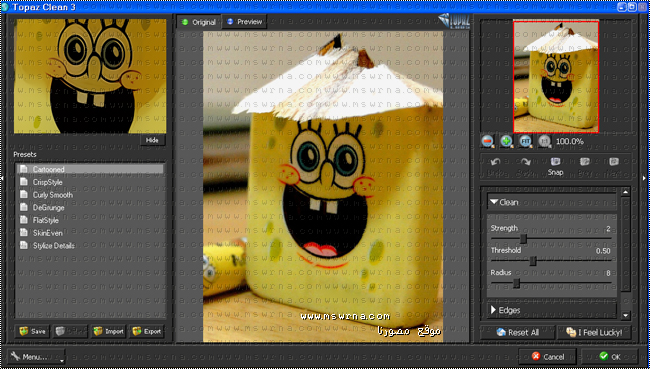Select the Cartooned preset
Viewport: 650px width, 369px height.
coord(90,169)
